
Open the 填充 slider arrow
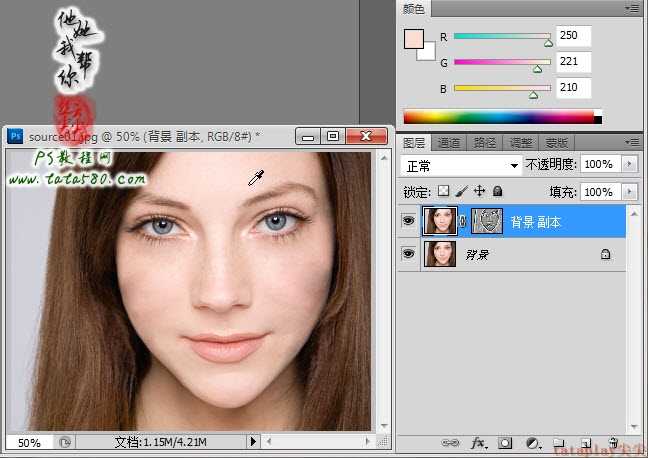(x=629, y=192)
